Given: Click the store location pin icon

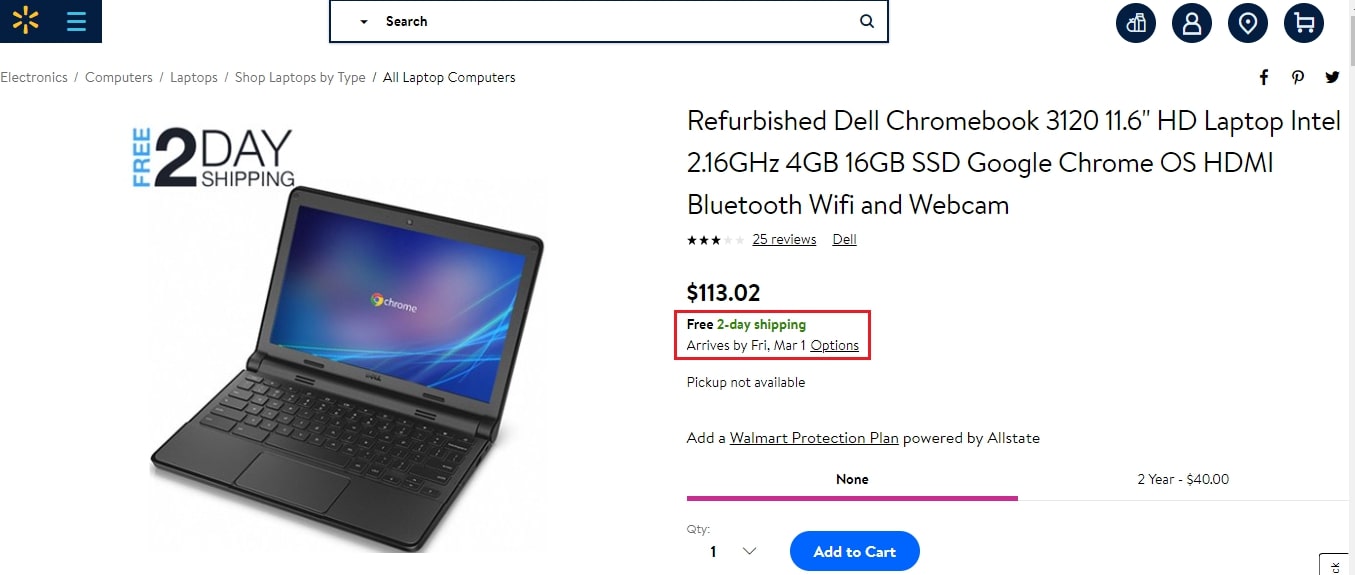Looking at the screenshot, I should coord(1247,23).
